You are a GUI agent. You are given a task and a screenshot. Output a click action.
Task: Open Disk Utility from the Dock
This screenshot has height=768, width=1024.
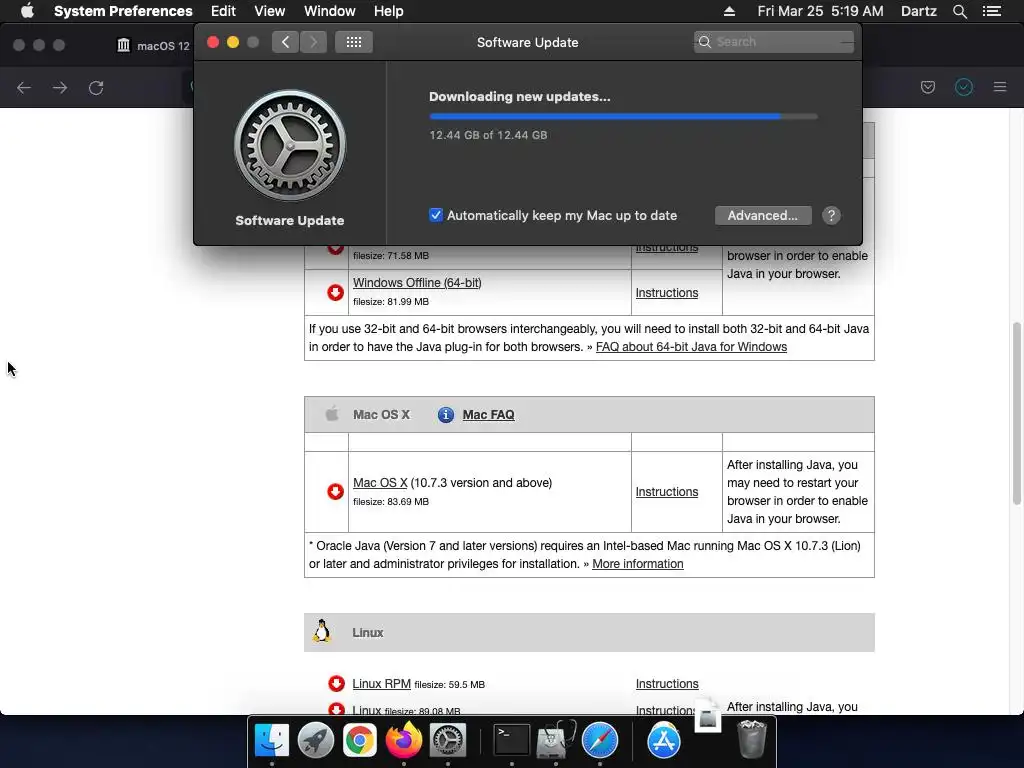pos(556,740)
